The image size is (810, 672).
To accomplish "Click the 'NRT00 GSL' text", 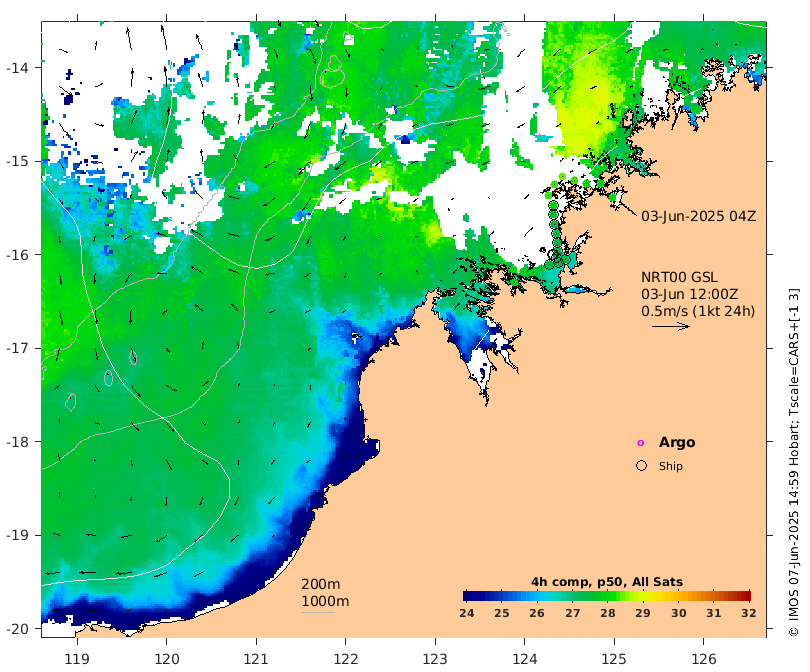I will pos(679,277).
